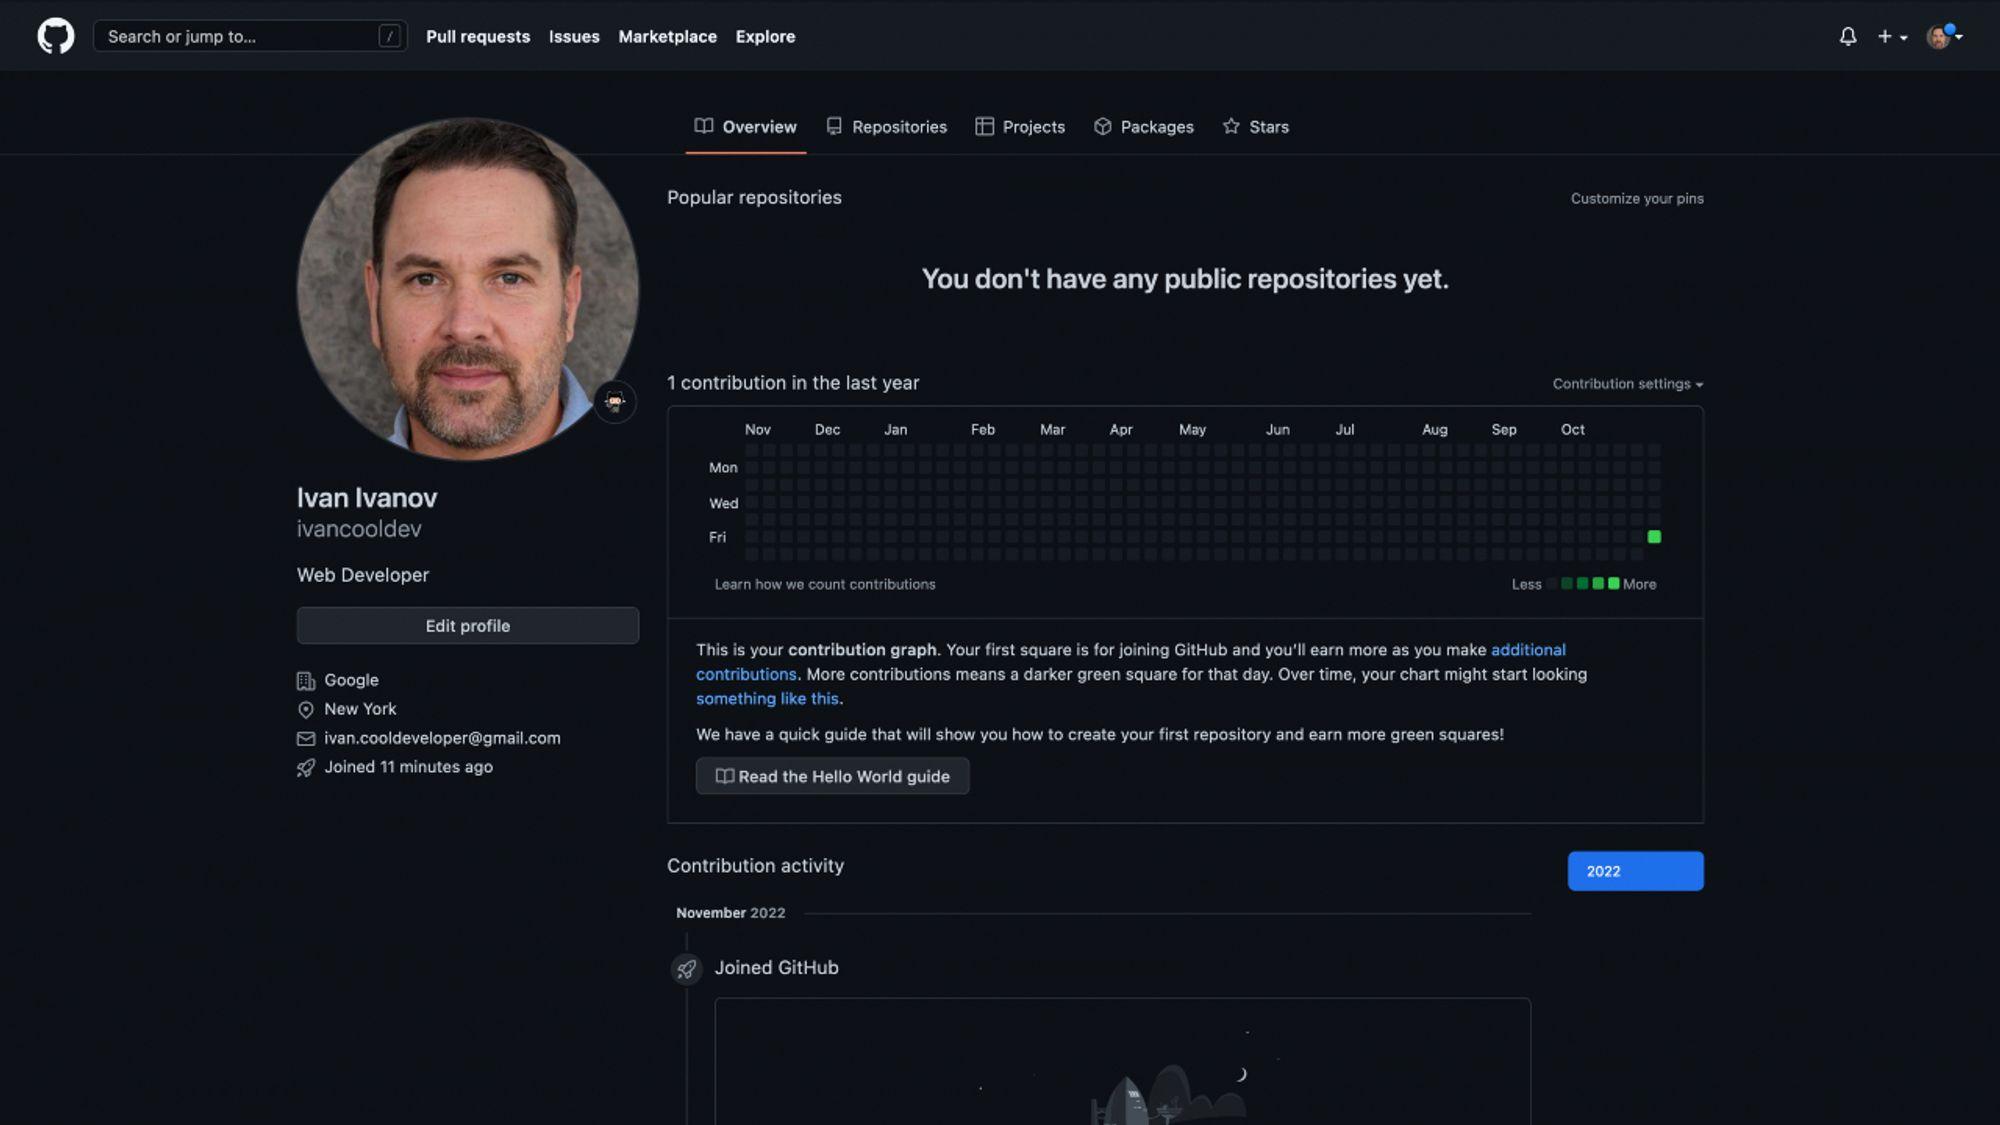Image resolution: width=2000 pixels, height=1125 pixels.
Task: Click the Read the Hello World guide button
Action: click(x=832, y=776)
